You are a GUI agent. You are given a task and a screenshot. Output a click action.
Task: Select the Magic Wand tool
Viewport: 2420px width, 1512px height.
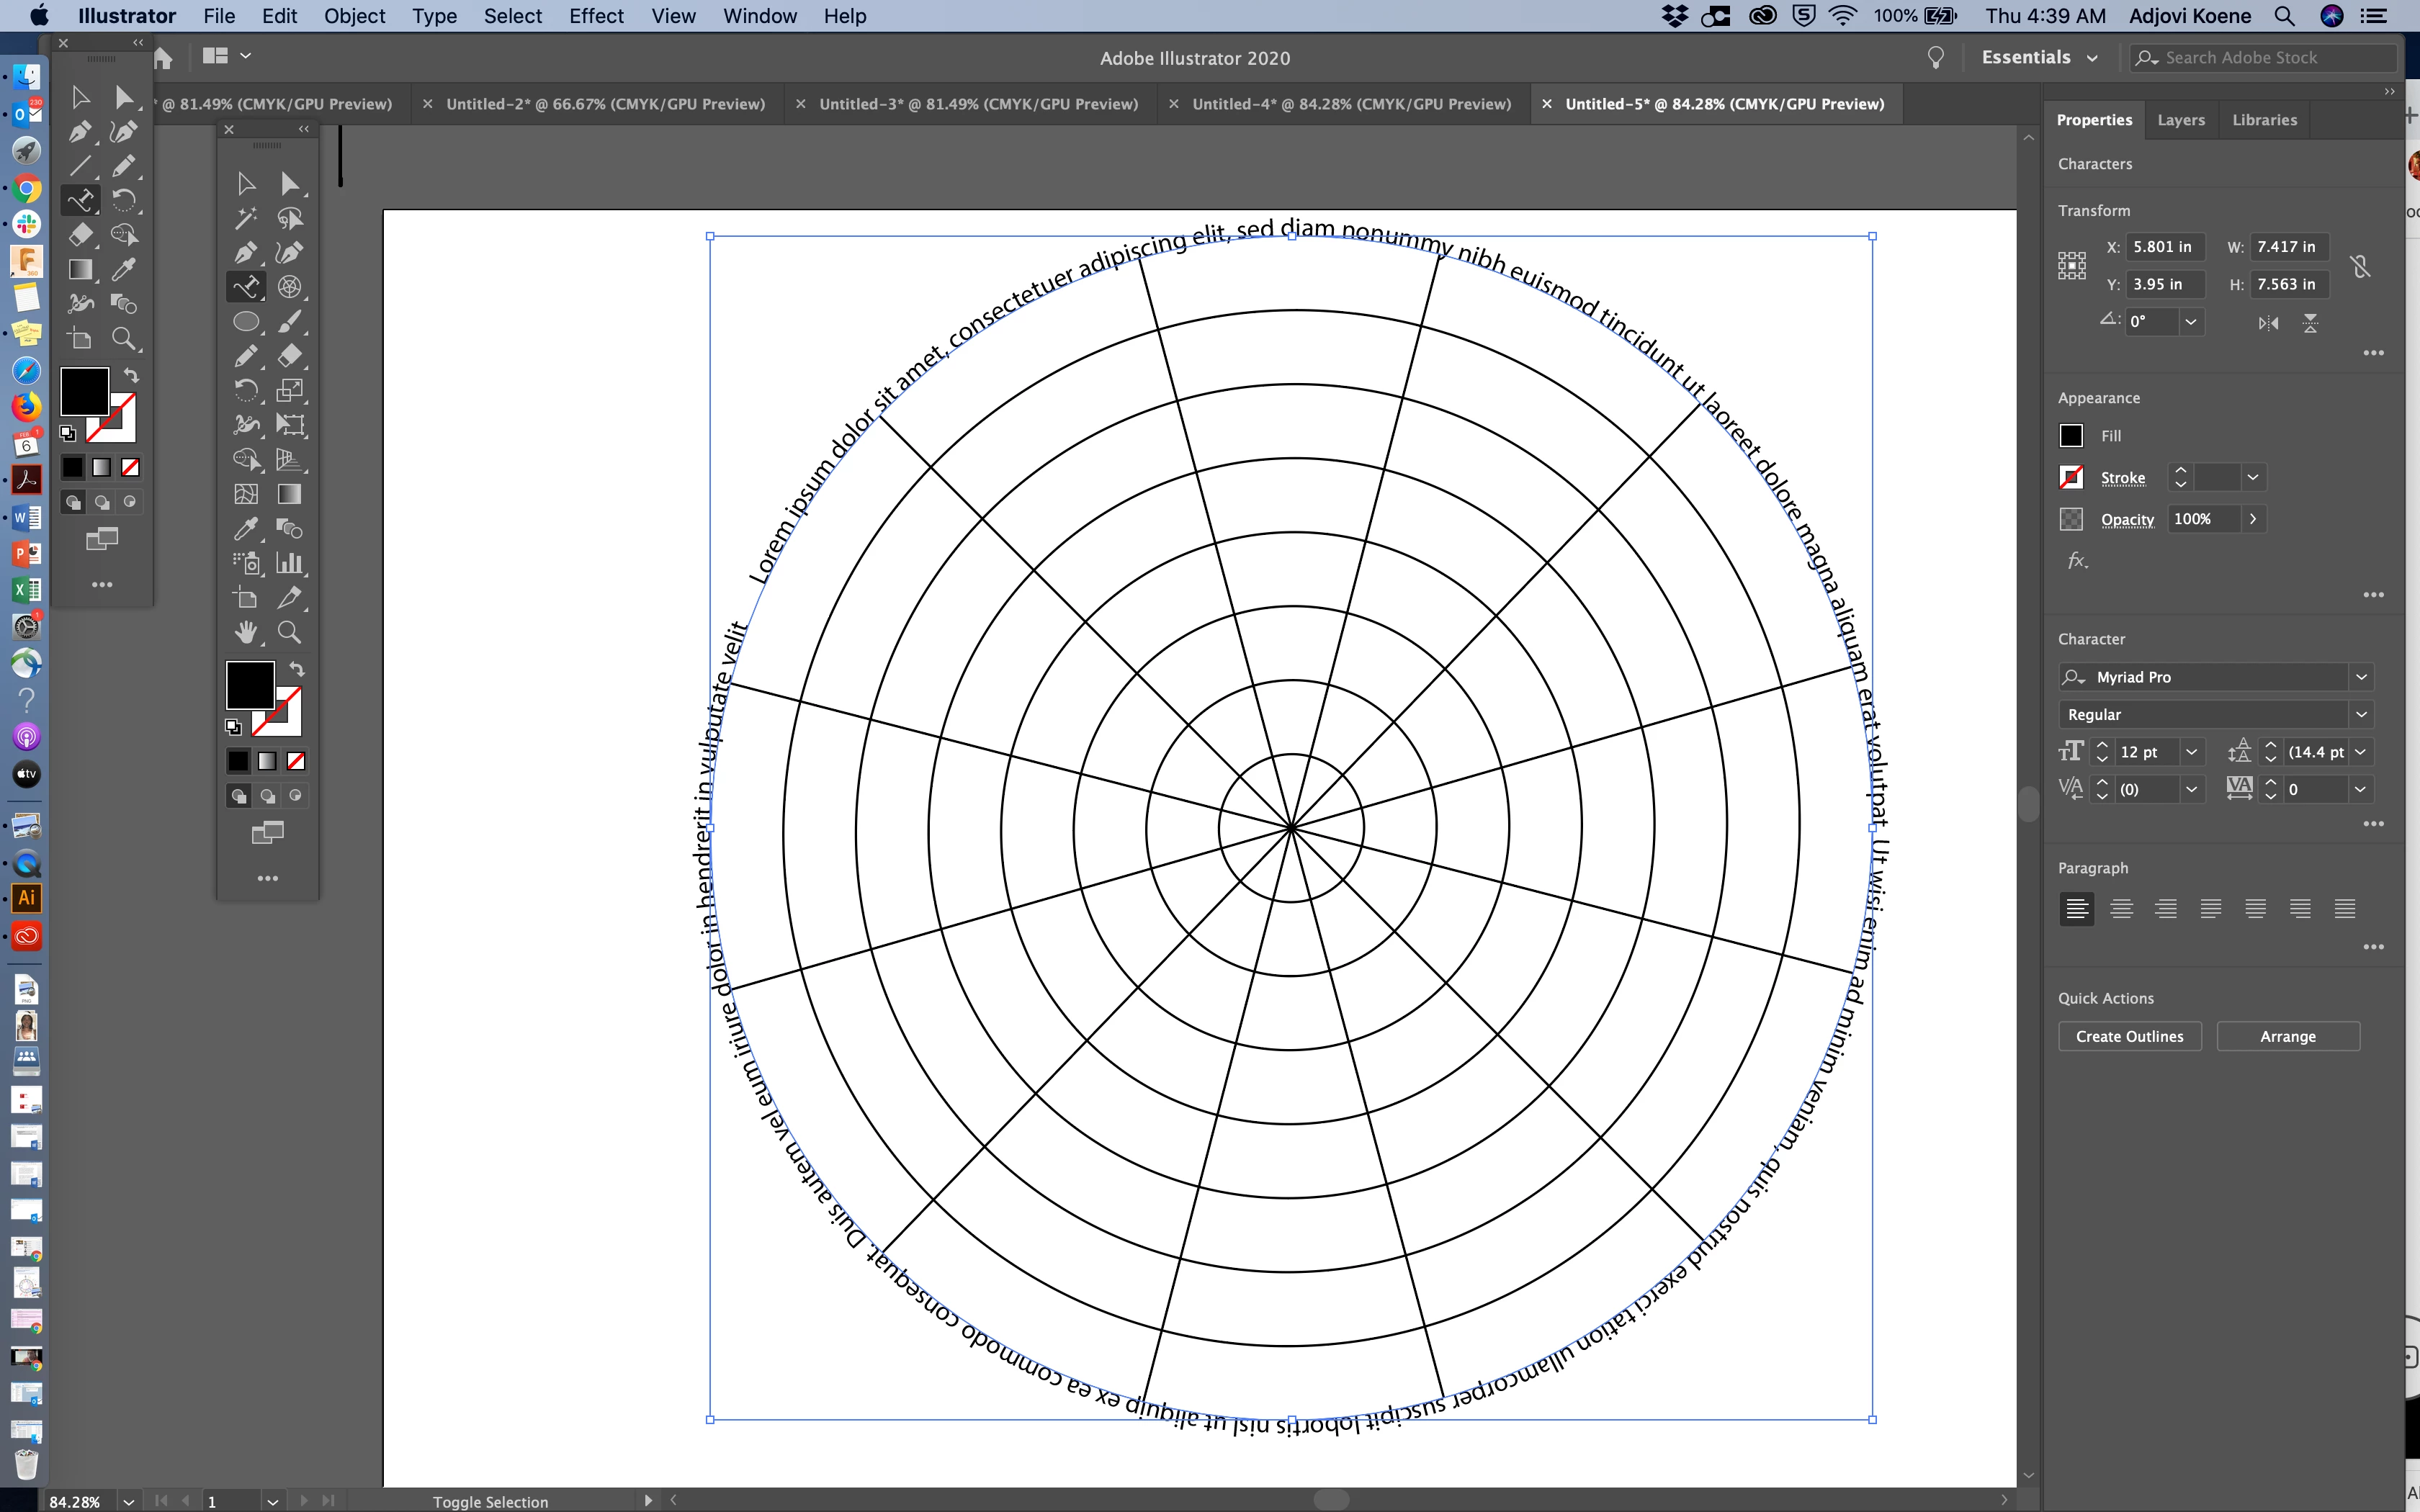[246, 218]
